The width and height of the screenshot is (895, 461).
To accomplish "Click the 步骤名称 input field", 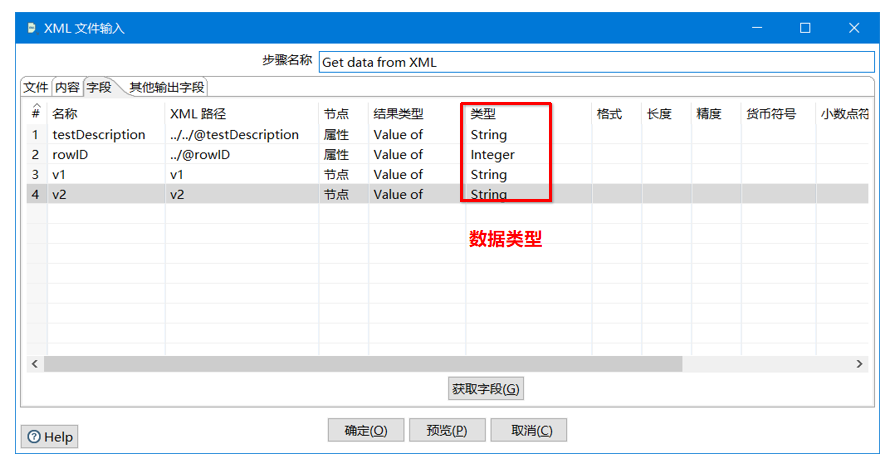I will point(596,62).
